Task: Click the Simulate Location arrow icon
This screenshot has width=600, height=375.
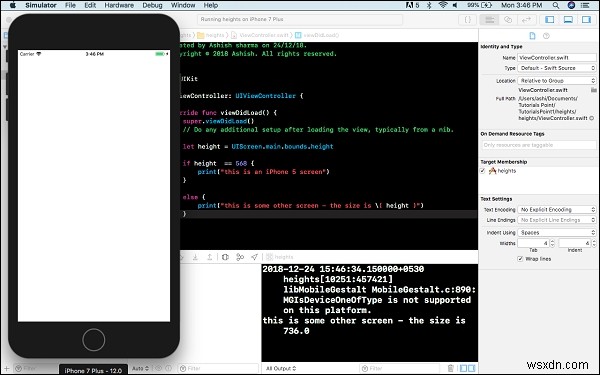Action: (254, 257)
